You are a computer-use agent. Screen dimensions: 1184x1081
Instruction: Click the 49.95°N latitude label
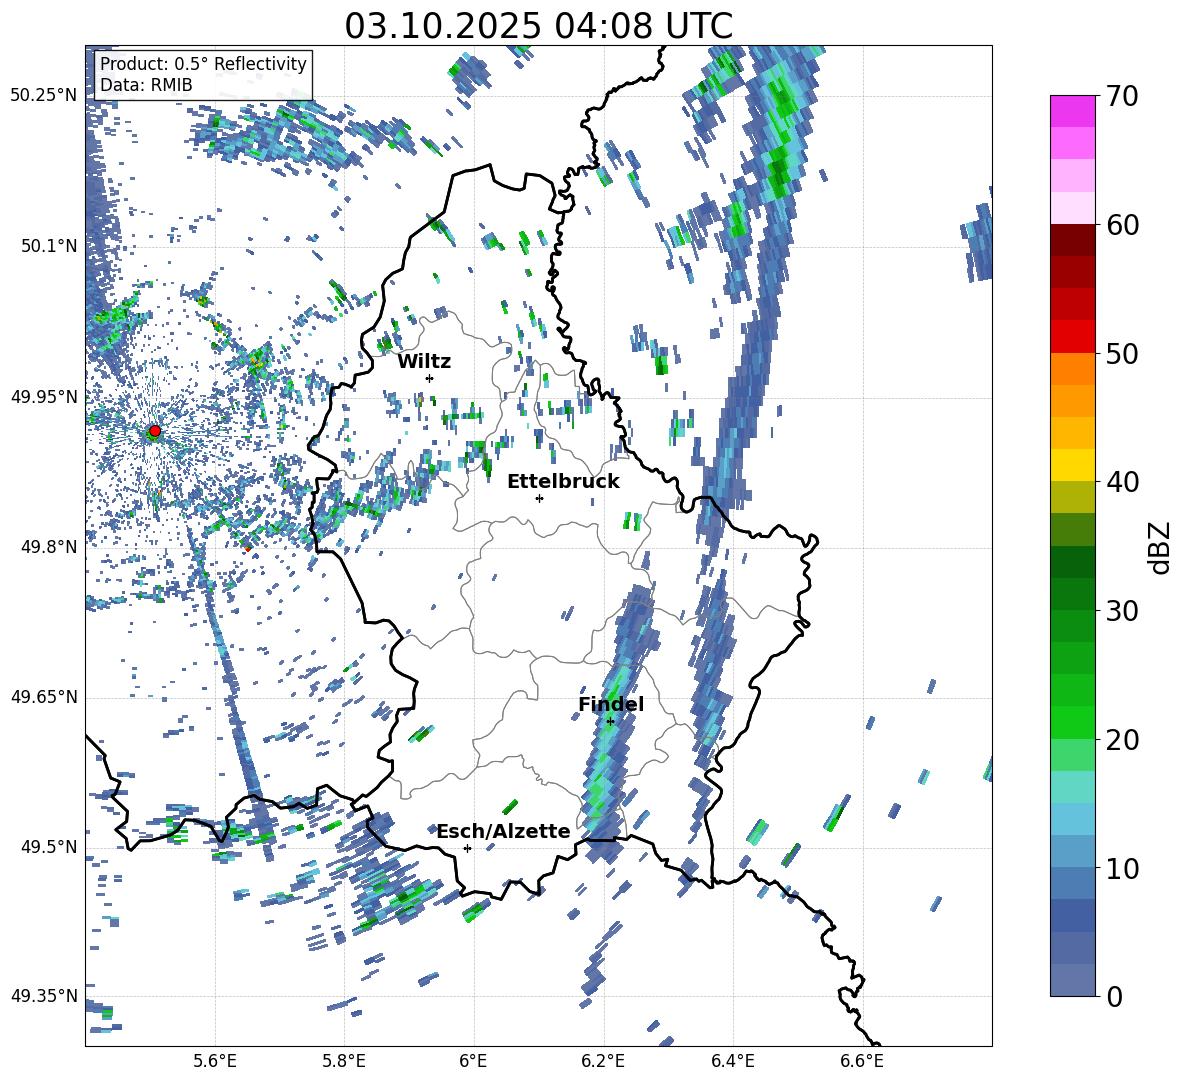click(44, 396)
